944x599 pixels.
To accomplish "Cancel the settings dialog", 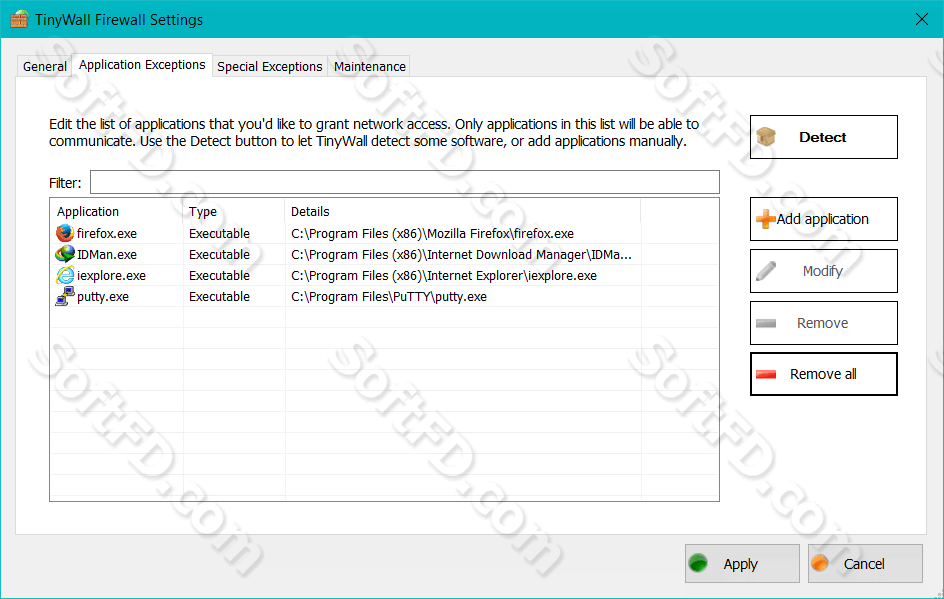I will [865, 563].
